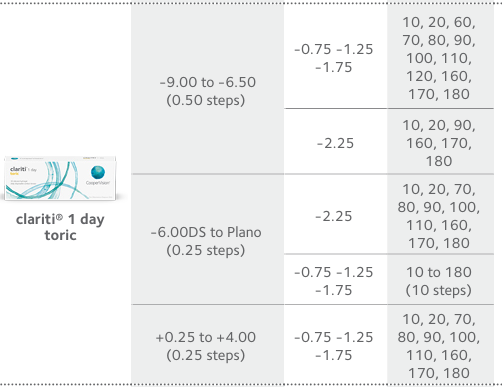Select cylinder cell beside 10 to 180 axis
This screenshot has width=502, height=387.
tap(334, 281)
